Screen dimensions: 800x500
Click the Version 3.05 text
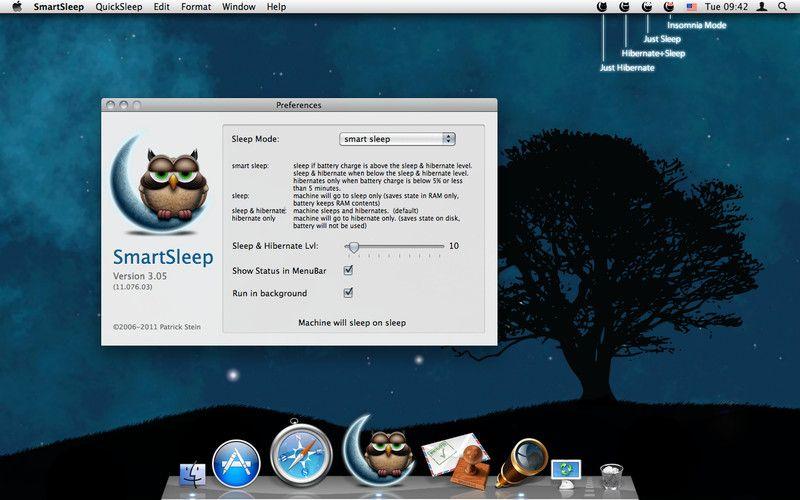[140, 276]
